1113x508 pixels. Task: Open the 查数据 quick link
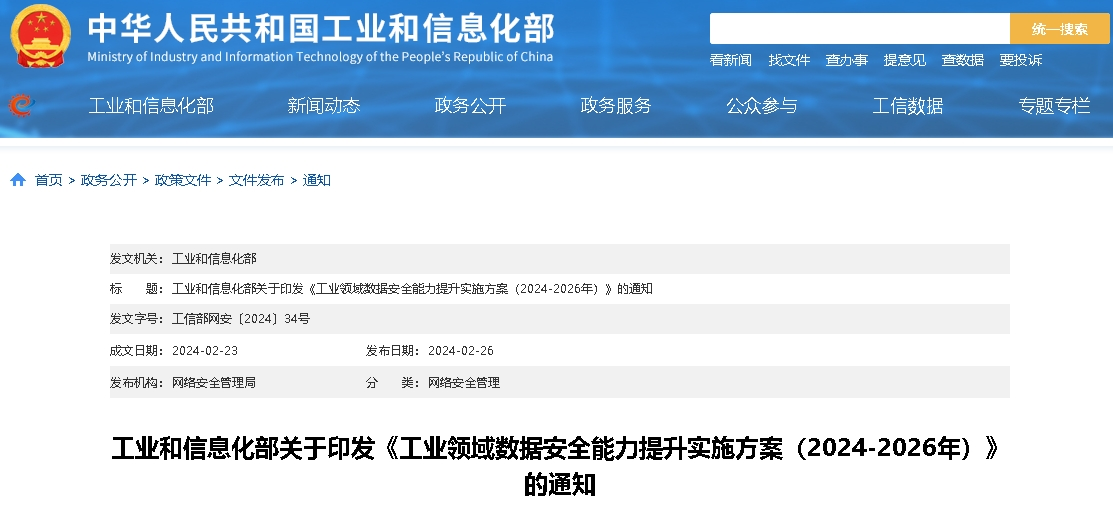point(963,60)
